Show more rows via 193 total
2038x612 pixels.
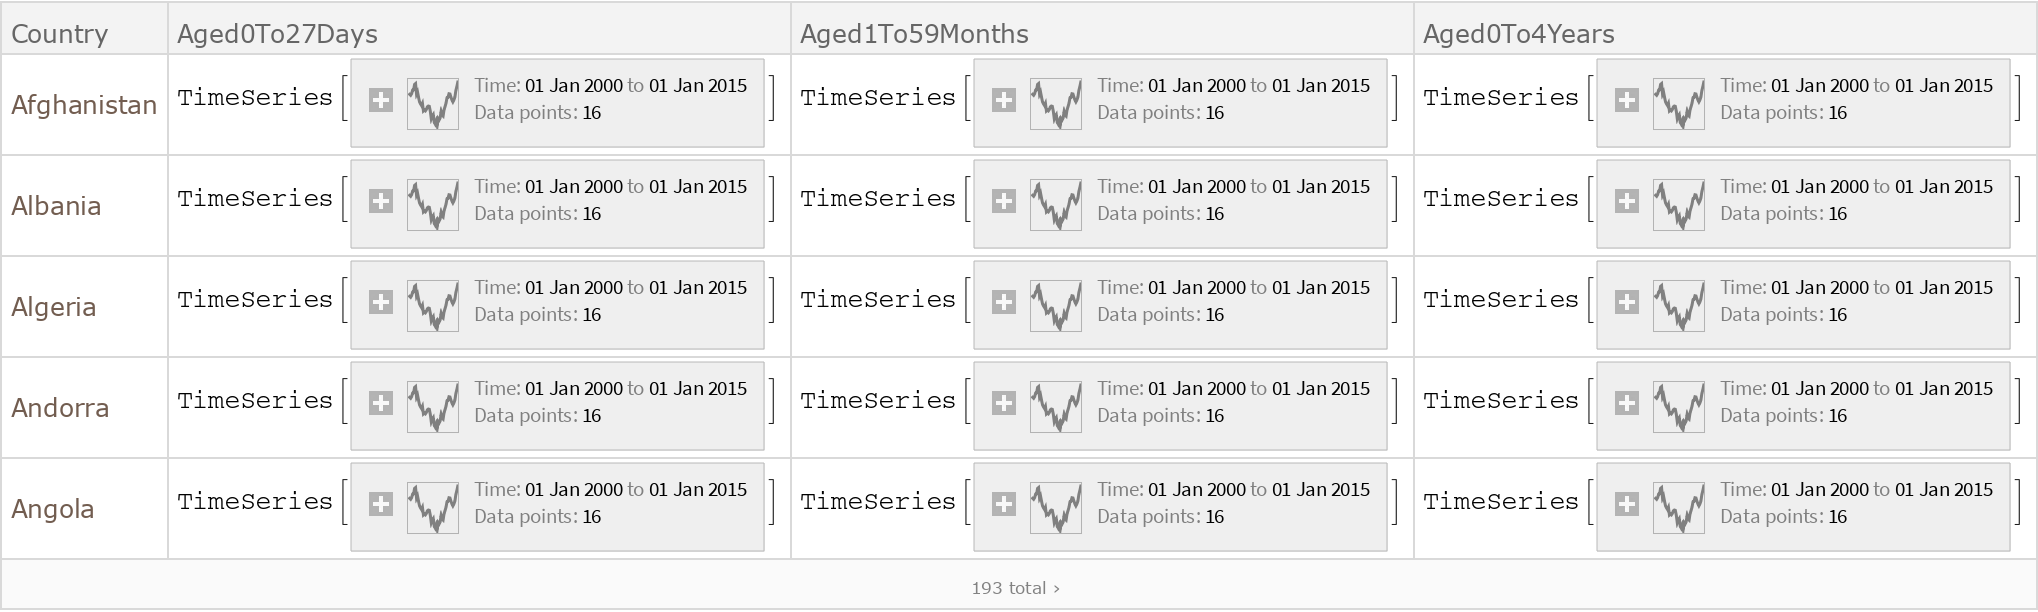click(x=1015, y=588)
